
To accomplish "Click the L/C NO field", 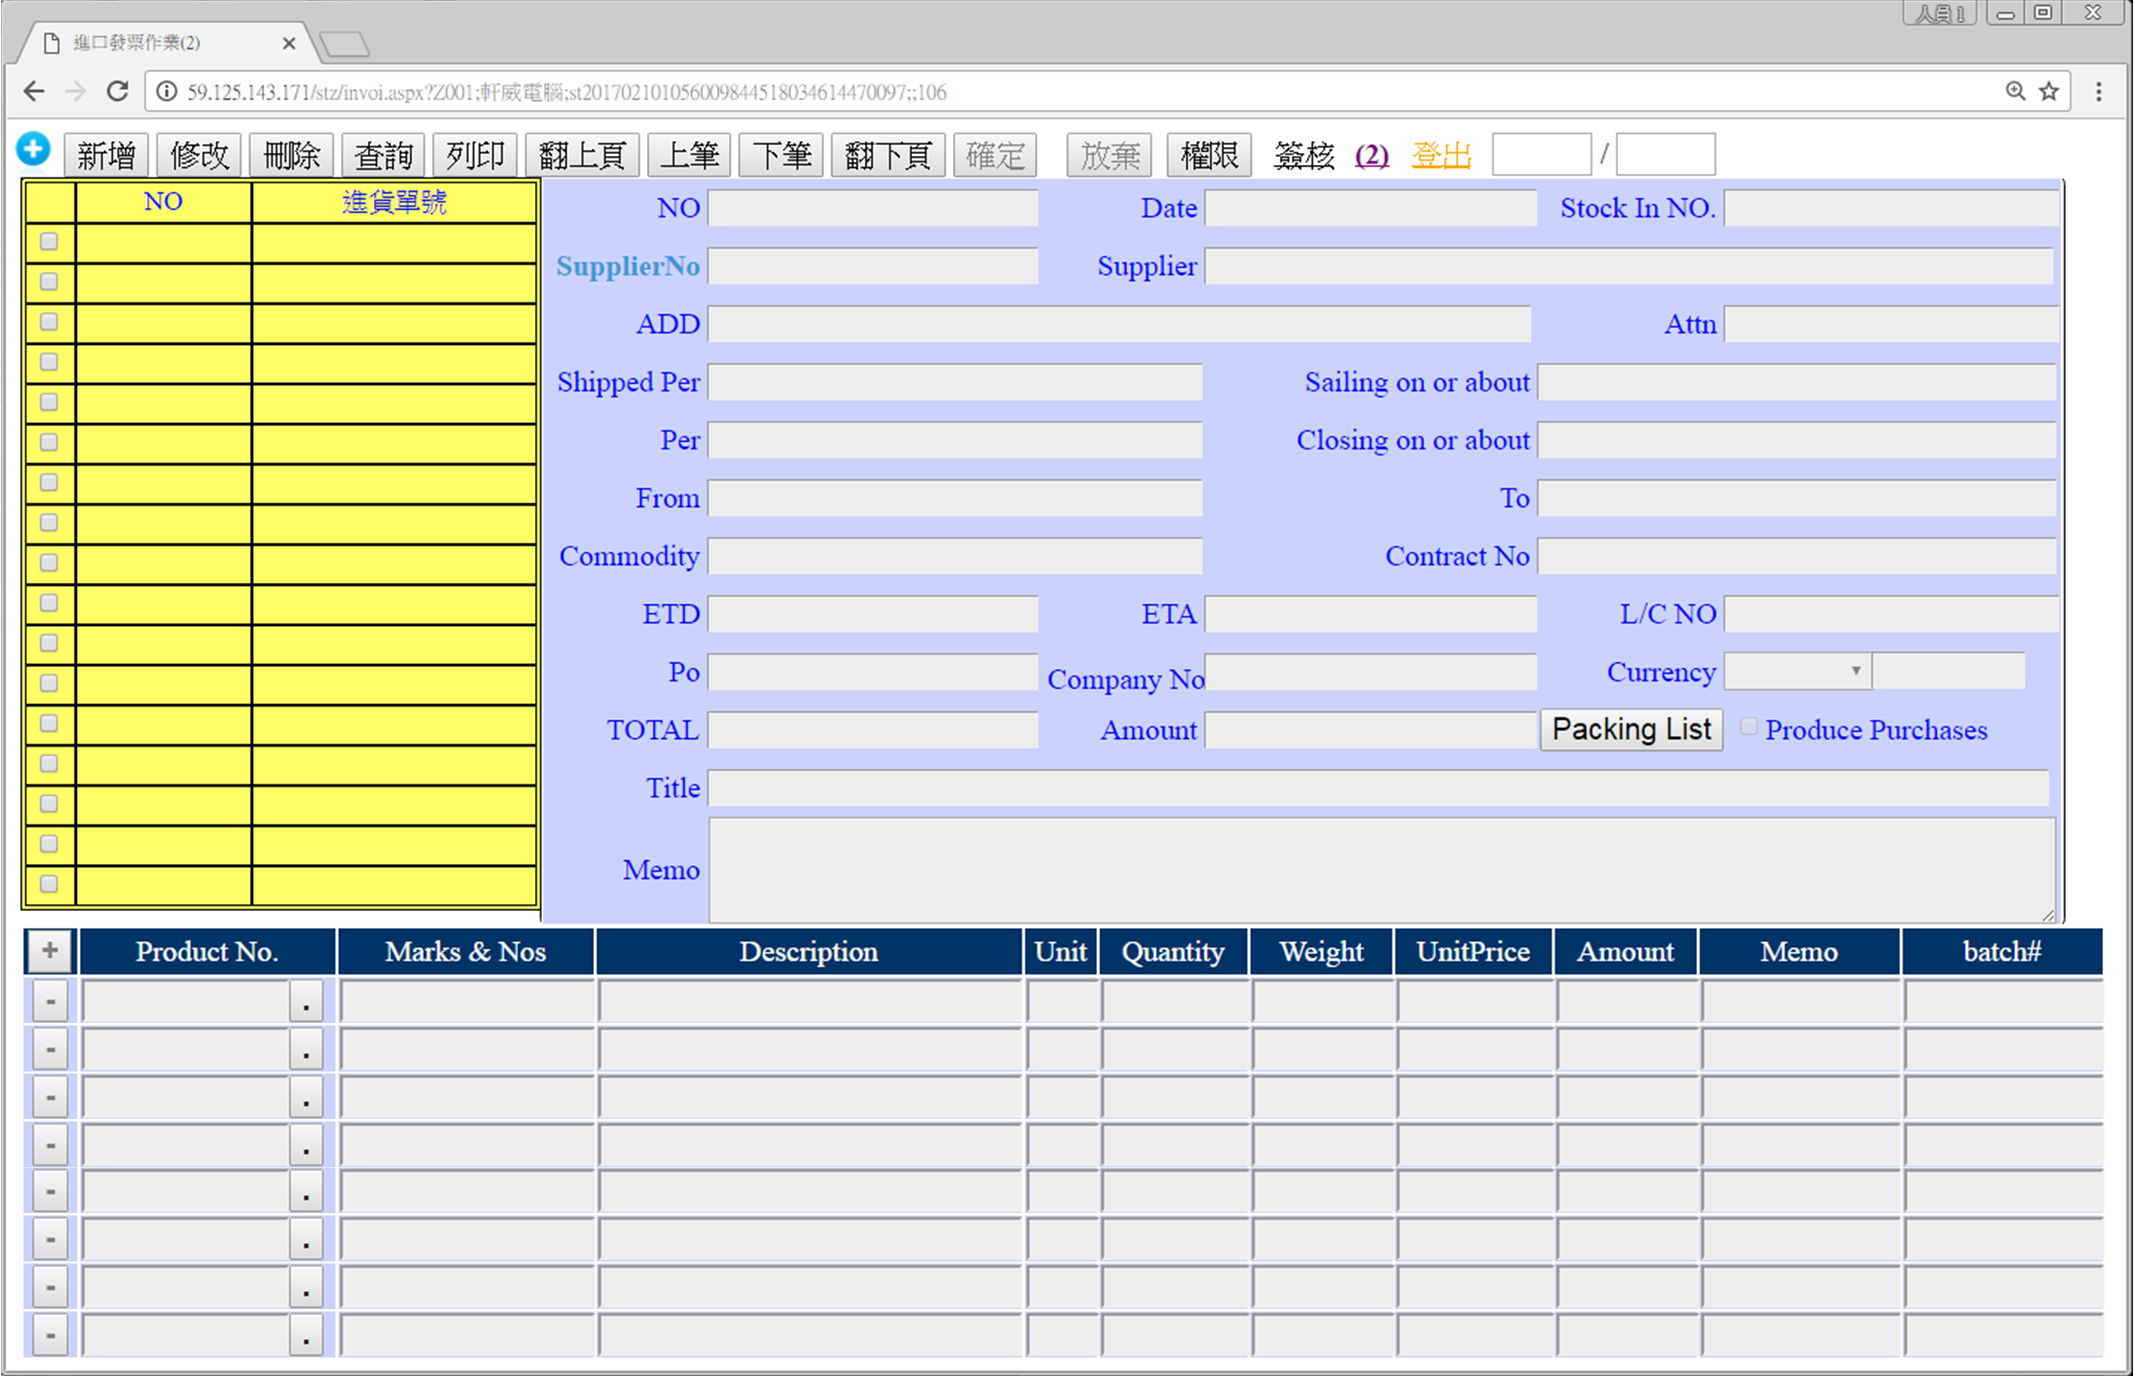I will [x=1891, y=614].
